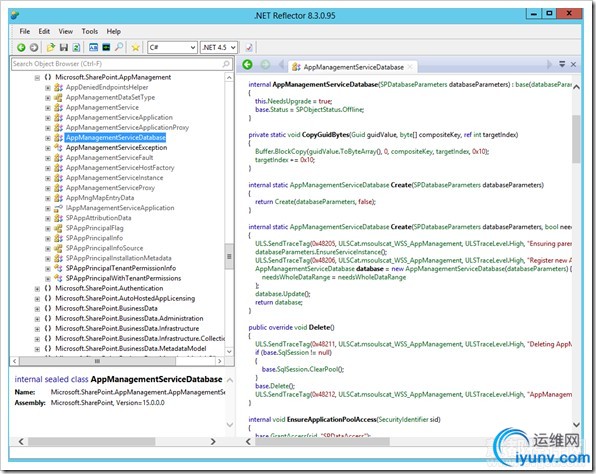The image size is (596, 474).
Task: Click the green Back toolbar arrow
Action: tap(21, 48)
